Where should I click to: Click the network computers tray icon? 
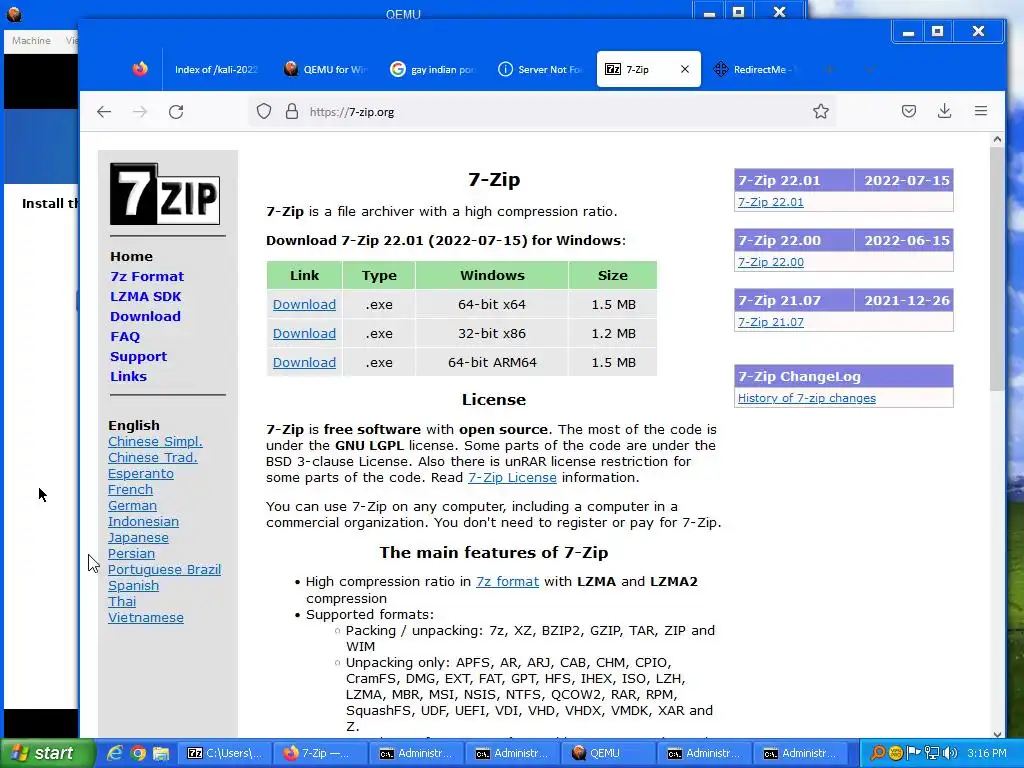pyautogui.click(x=933, y=753)
